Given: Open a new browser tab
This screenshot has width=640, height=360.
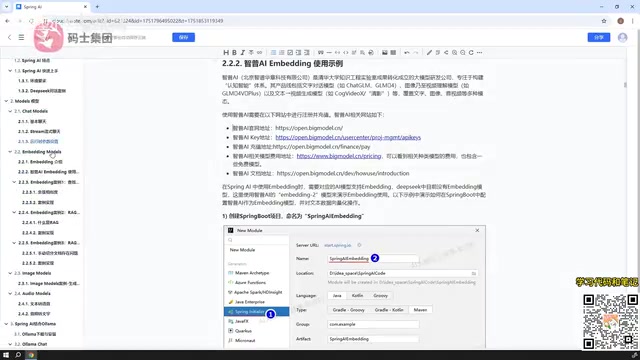Looking at the screenshot, I should 97,7.
